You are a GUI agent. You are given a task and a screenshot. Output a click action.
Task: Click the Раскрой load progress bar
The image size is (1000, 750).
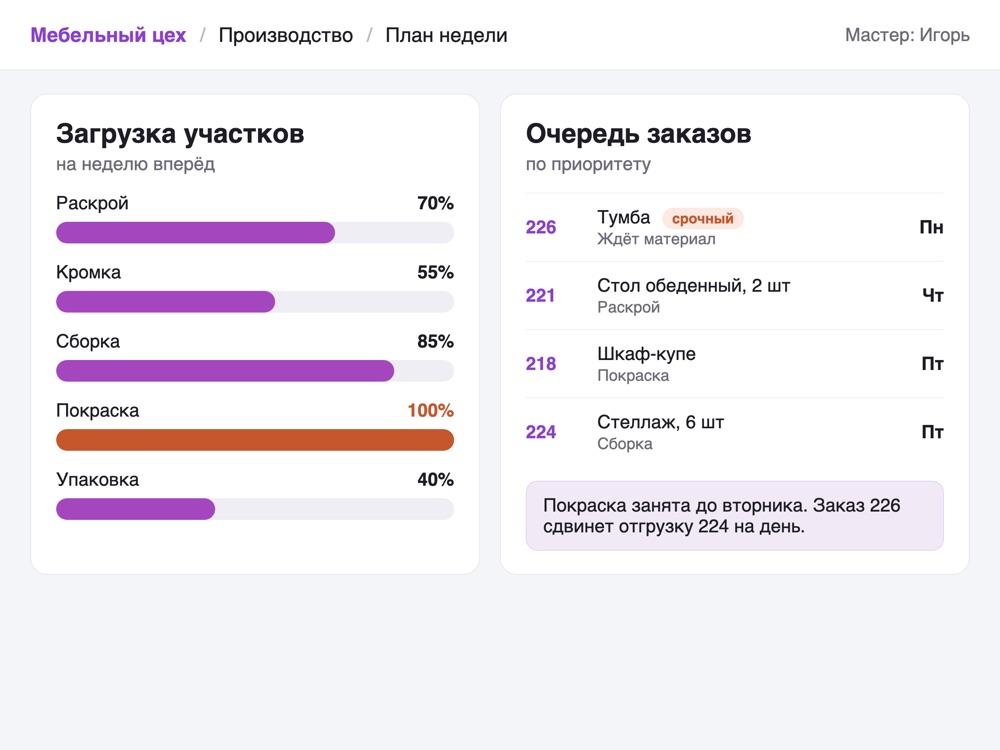[255, 233]
